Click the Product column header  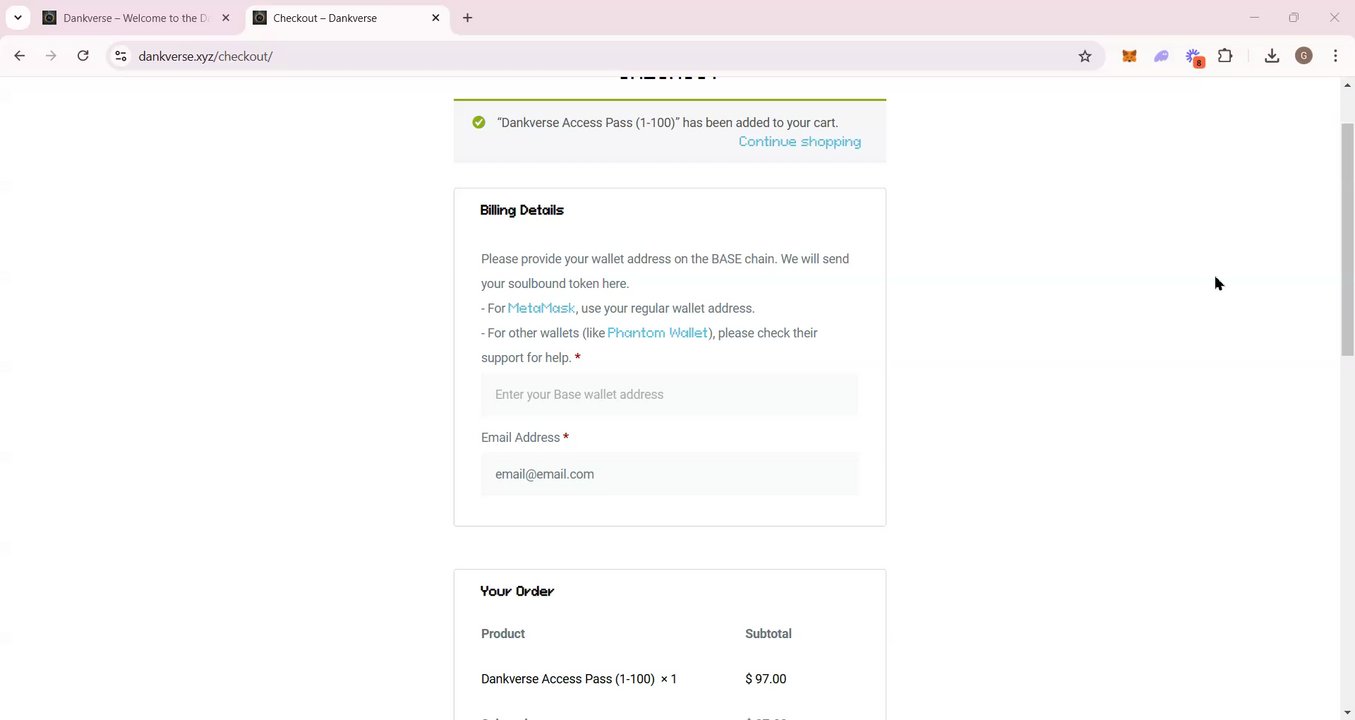503,634
